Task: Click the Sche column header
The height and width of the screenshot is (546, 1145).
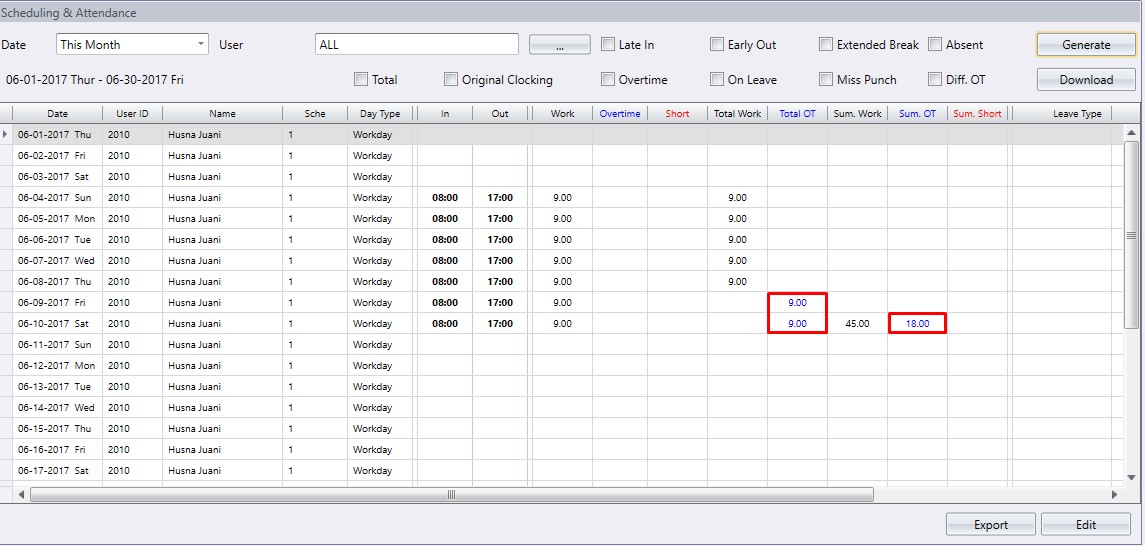Action: click(x=315, y=114)
